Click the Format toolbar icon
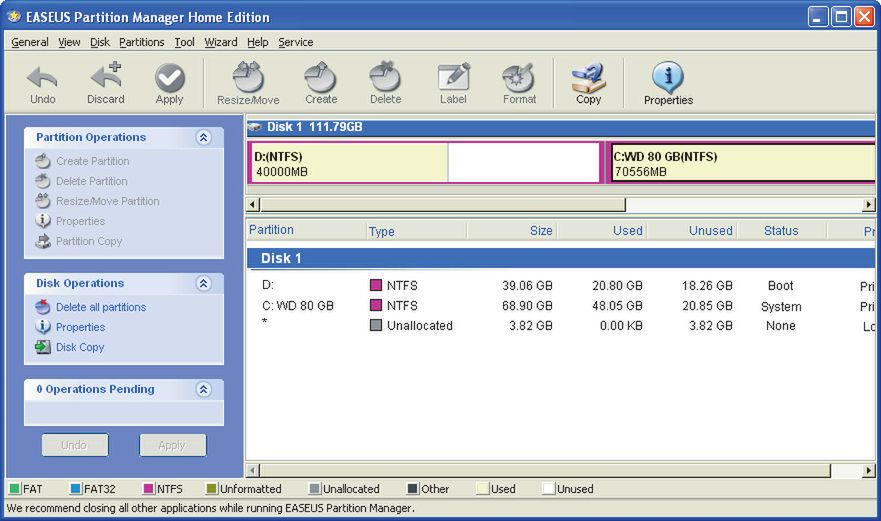The image size is (881, 521). click(519, 77)
